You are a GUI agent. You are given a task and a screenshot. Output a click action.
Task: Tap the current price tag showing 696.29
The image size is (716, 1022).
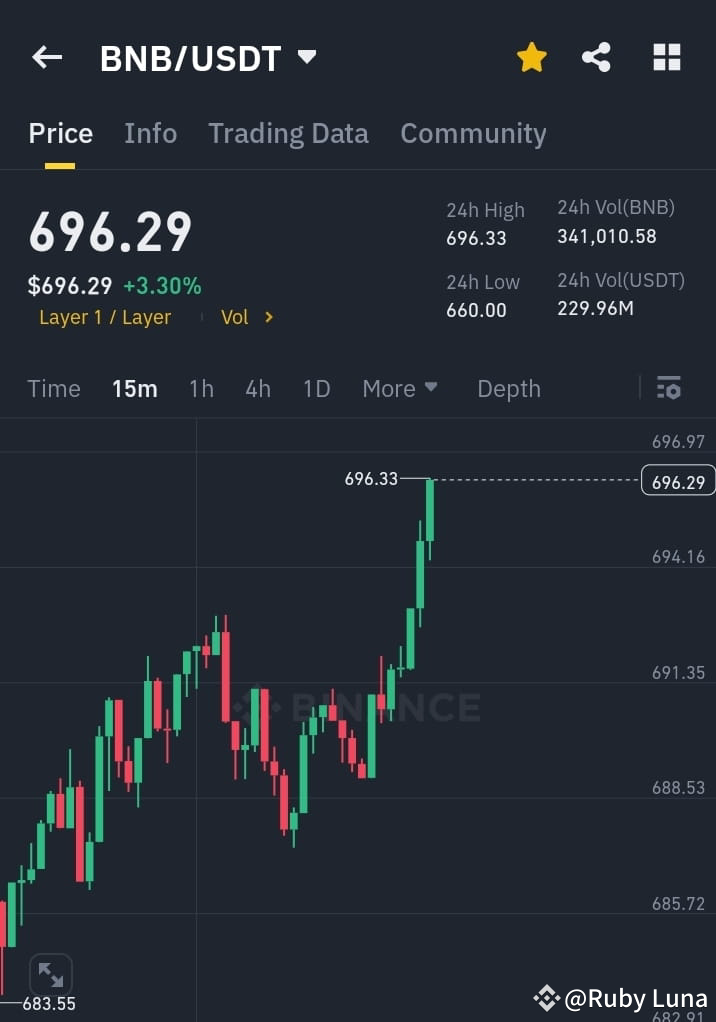[678, 481]
